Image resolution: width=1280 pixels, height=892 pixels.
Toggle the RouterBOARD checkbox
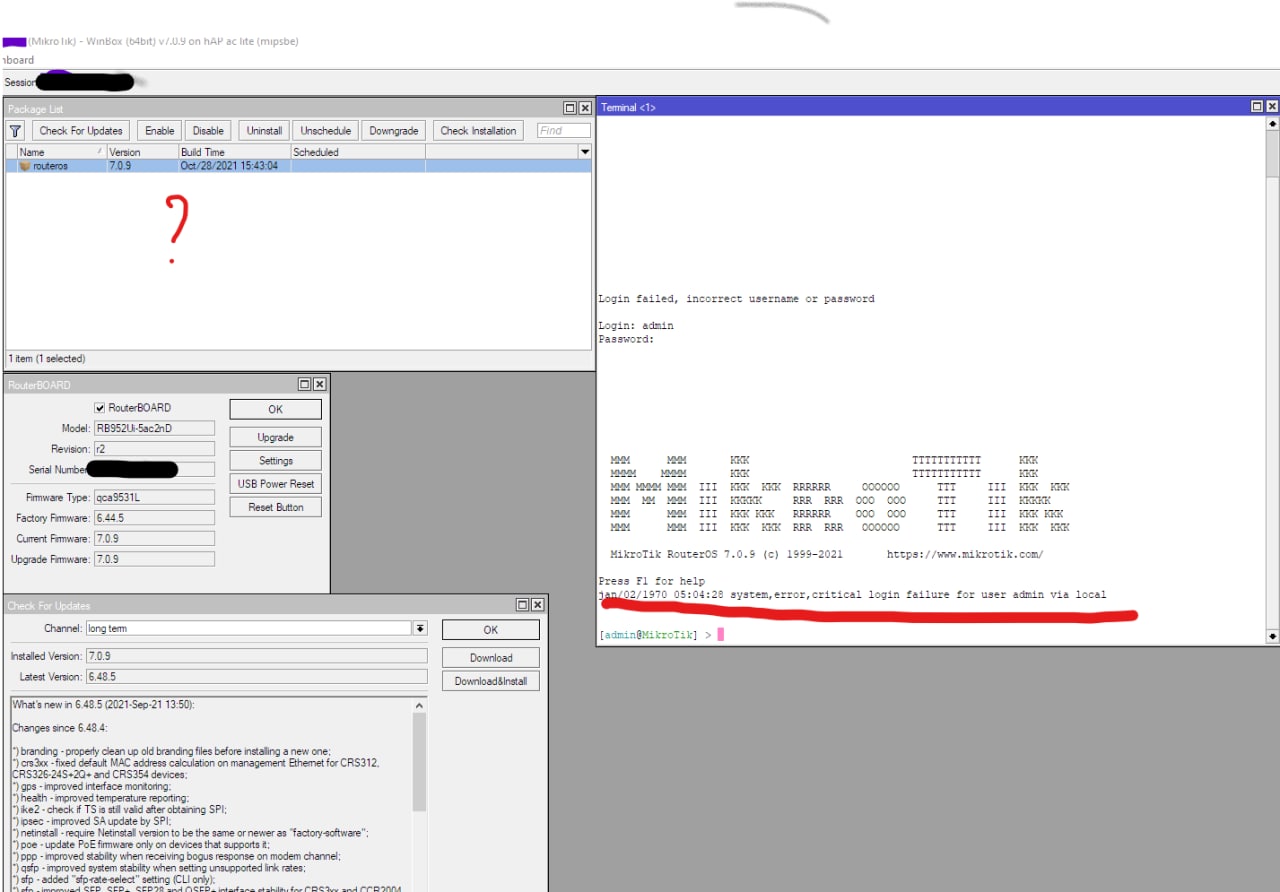[x=100, y=408]
